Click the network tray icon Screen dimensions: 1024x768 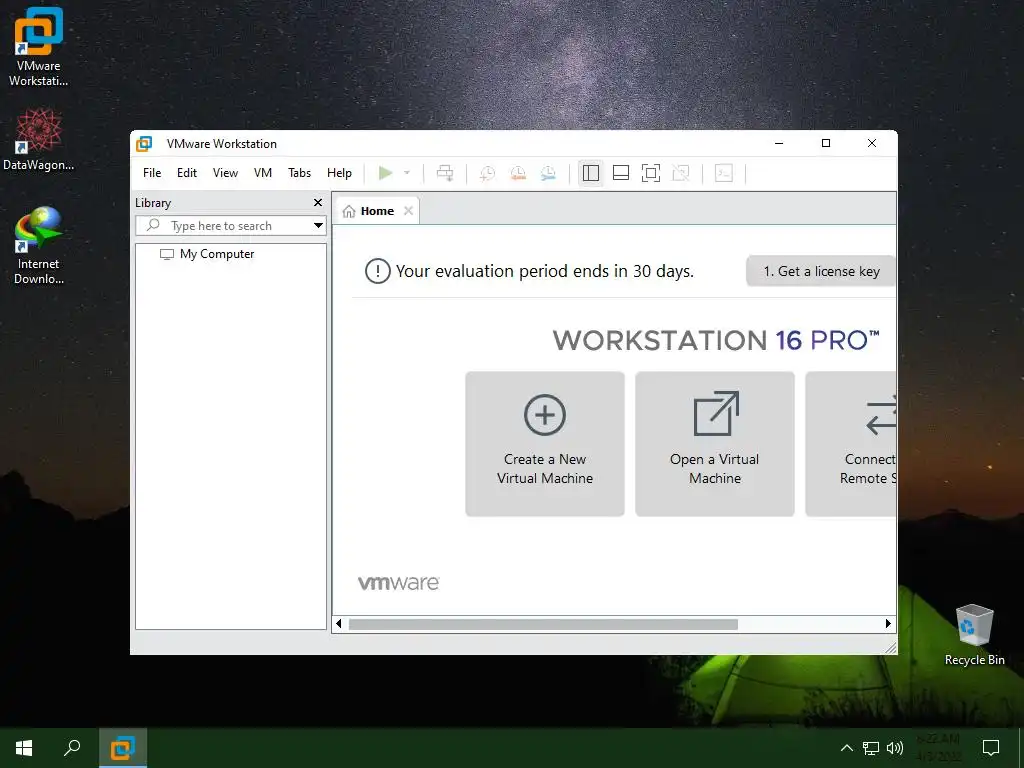pyautogui.click(x=871, y=748)
